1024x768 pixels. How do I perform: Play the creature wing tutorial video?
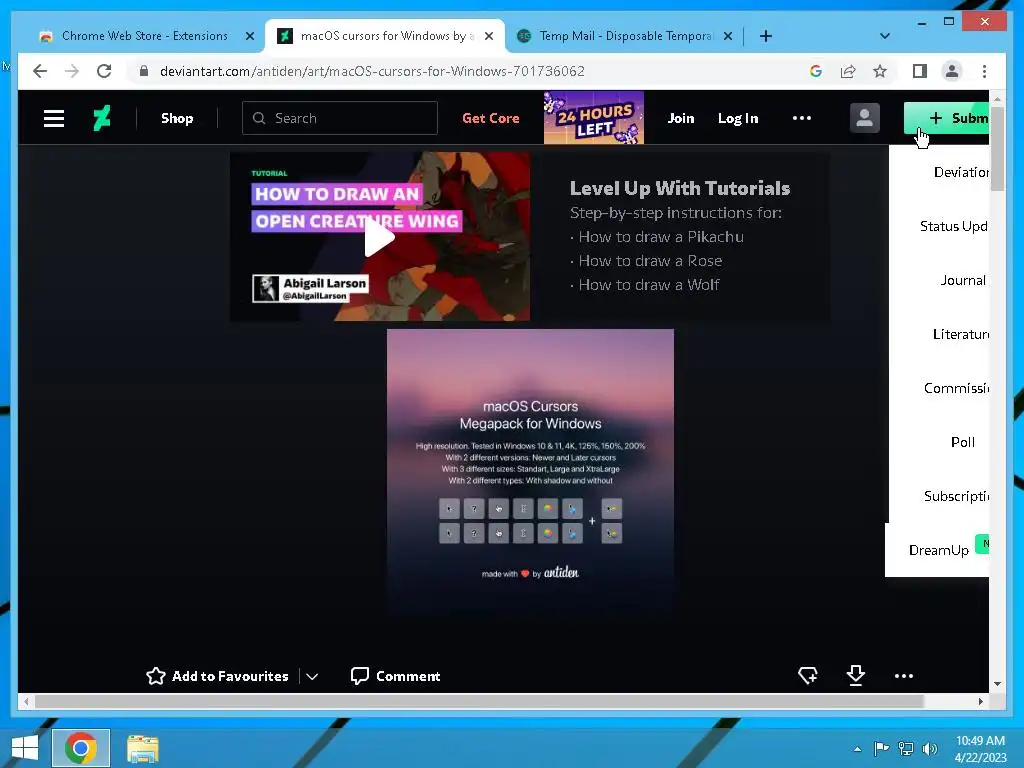coord(379,236)
